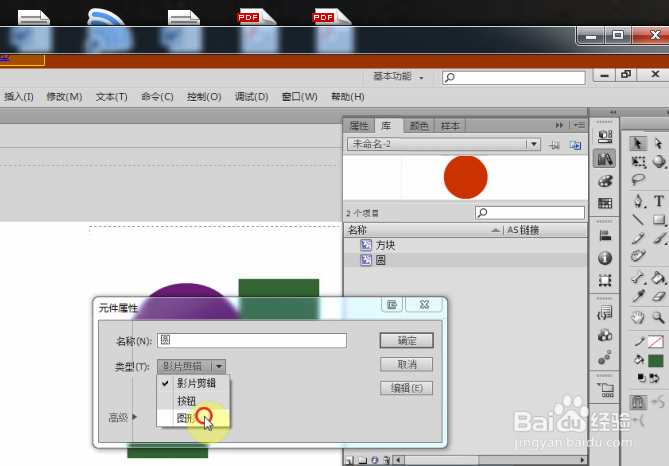Open the green fill color swatch
669x466 pixels.
(655, 361)
